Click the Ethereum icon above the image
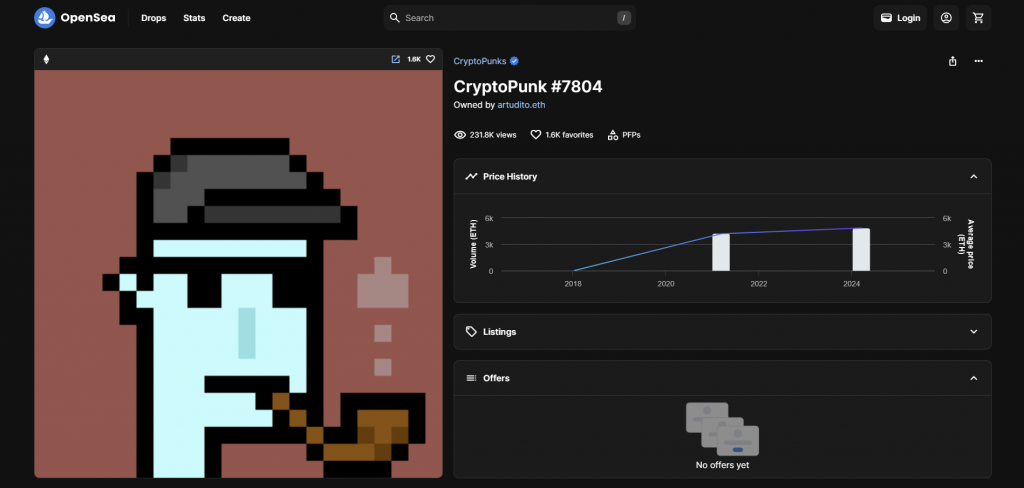This screenshot has width=1024, height=488. point(45,59)
